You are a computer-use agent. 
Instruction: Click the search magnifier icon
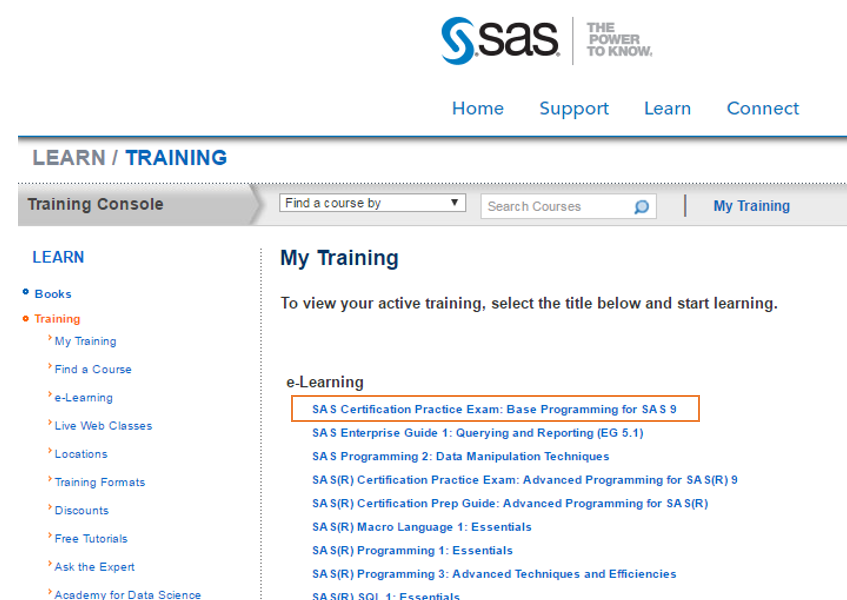tap(641, 207)
